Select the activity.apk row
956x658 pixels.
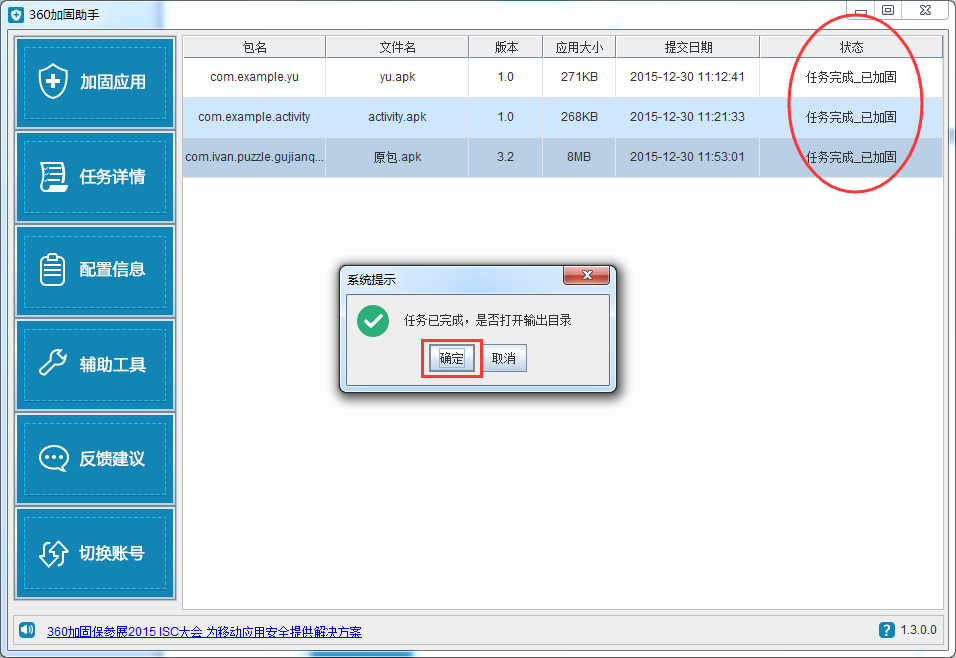click(563, 117)
